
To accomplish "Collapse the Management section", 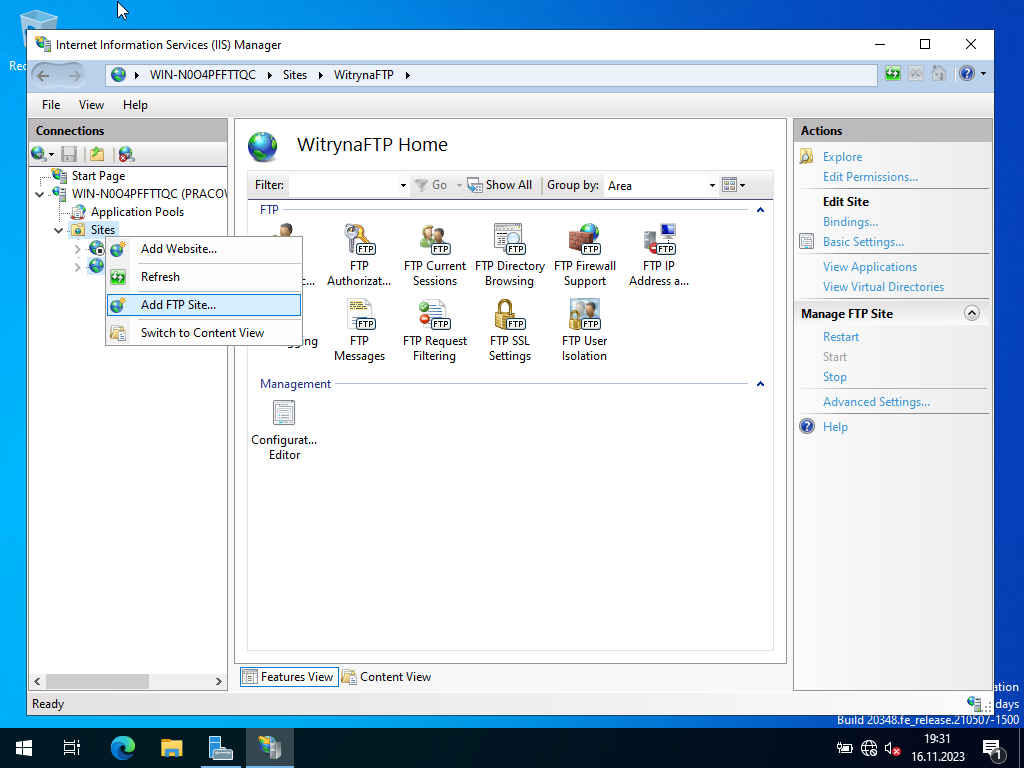I will (x=760, y=384).
